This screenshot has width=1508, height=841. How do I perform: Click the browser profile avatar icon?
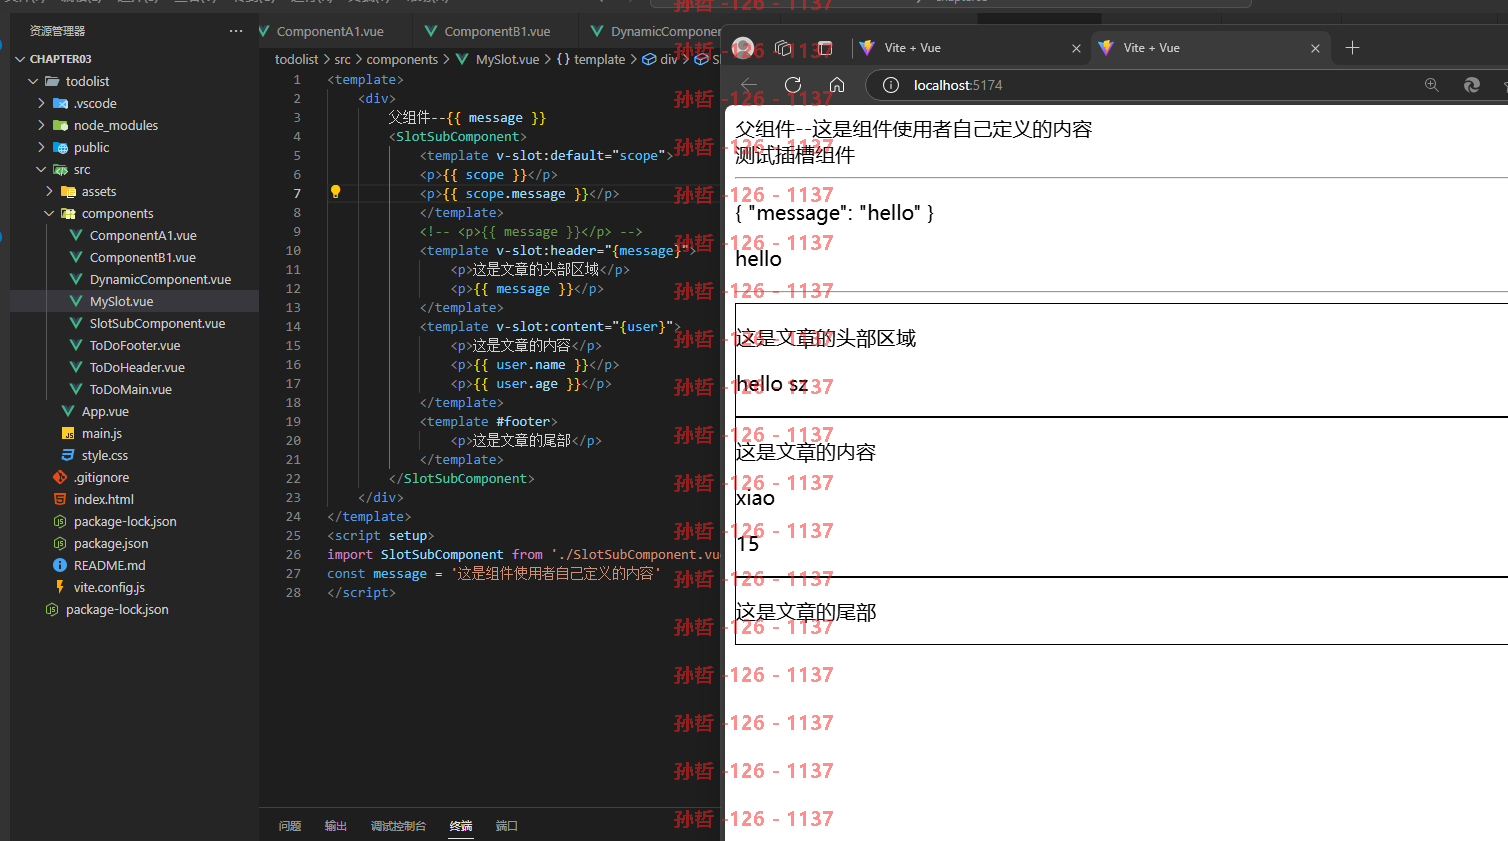coord(743,48)
